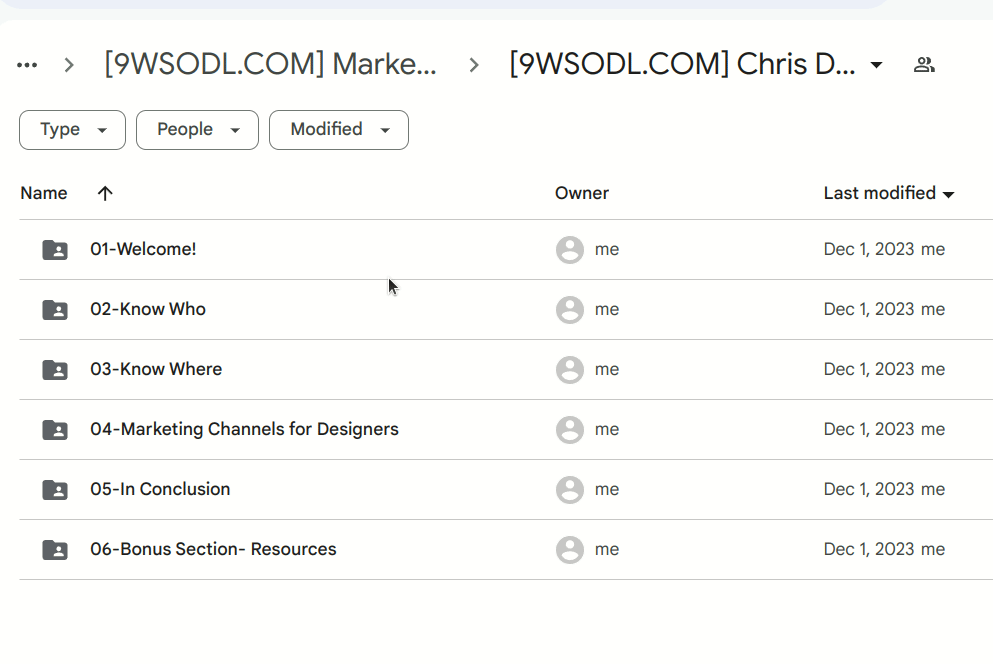
Task: Click folder icon of 06-Bonus Section- Resources
Action: [55, 550]
